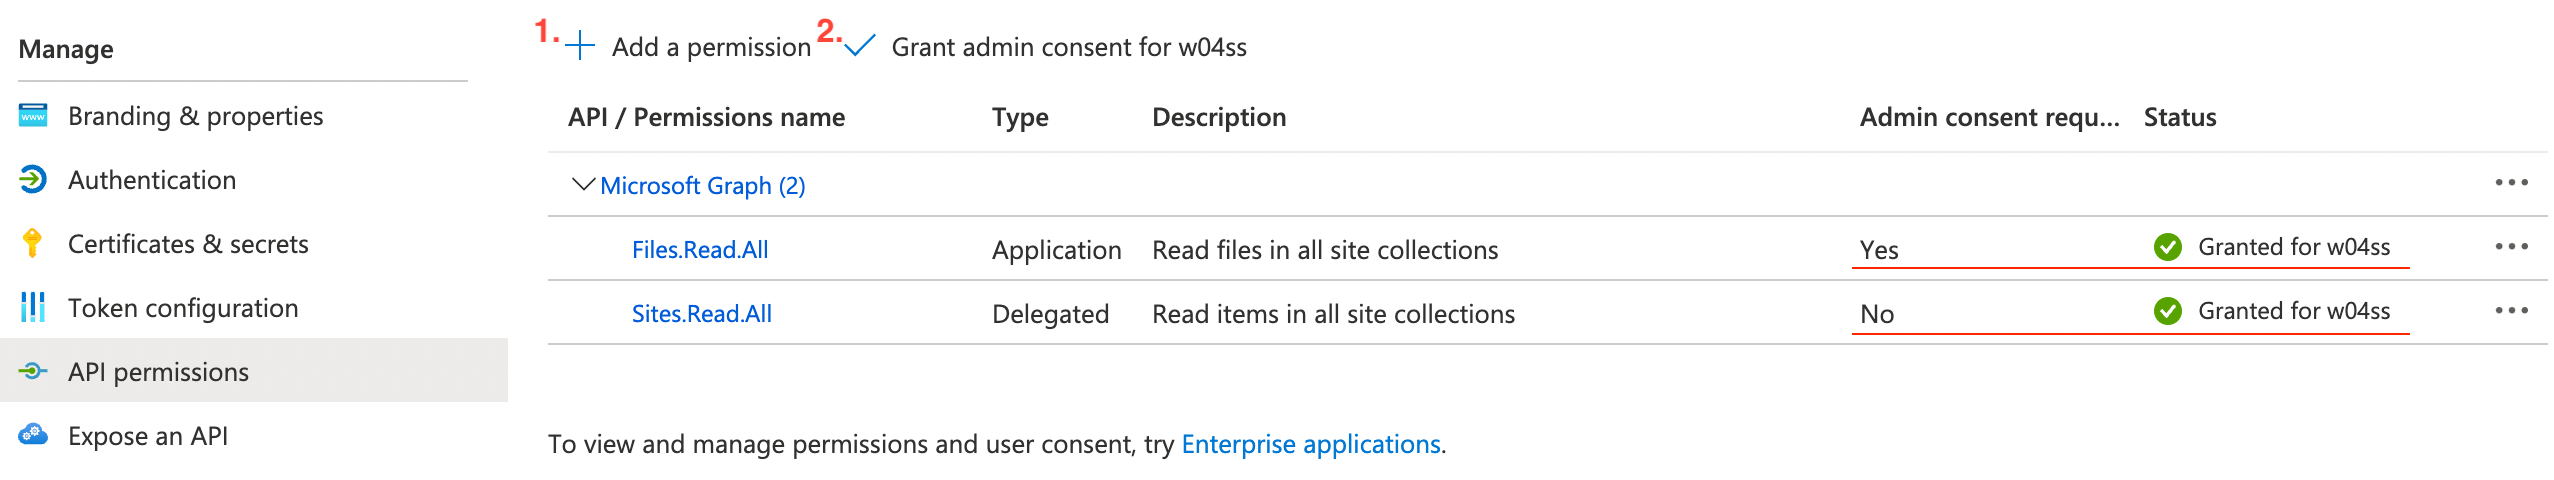Click the checkmark icon for Grant admin consent
The image size is (2554, 480).
[860, 46]
